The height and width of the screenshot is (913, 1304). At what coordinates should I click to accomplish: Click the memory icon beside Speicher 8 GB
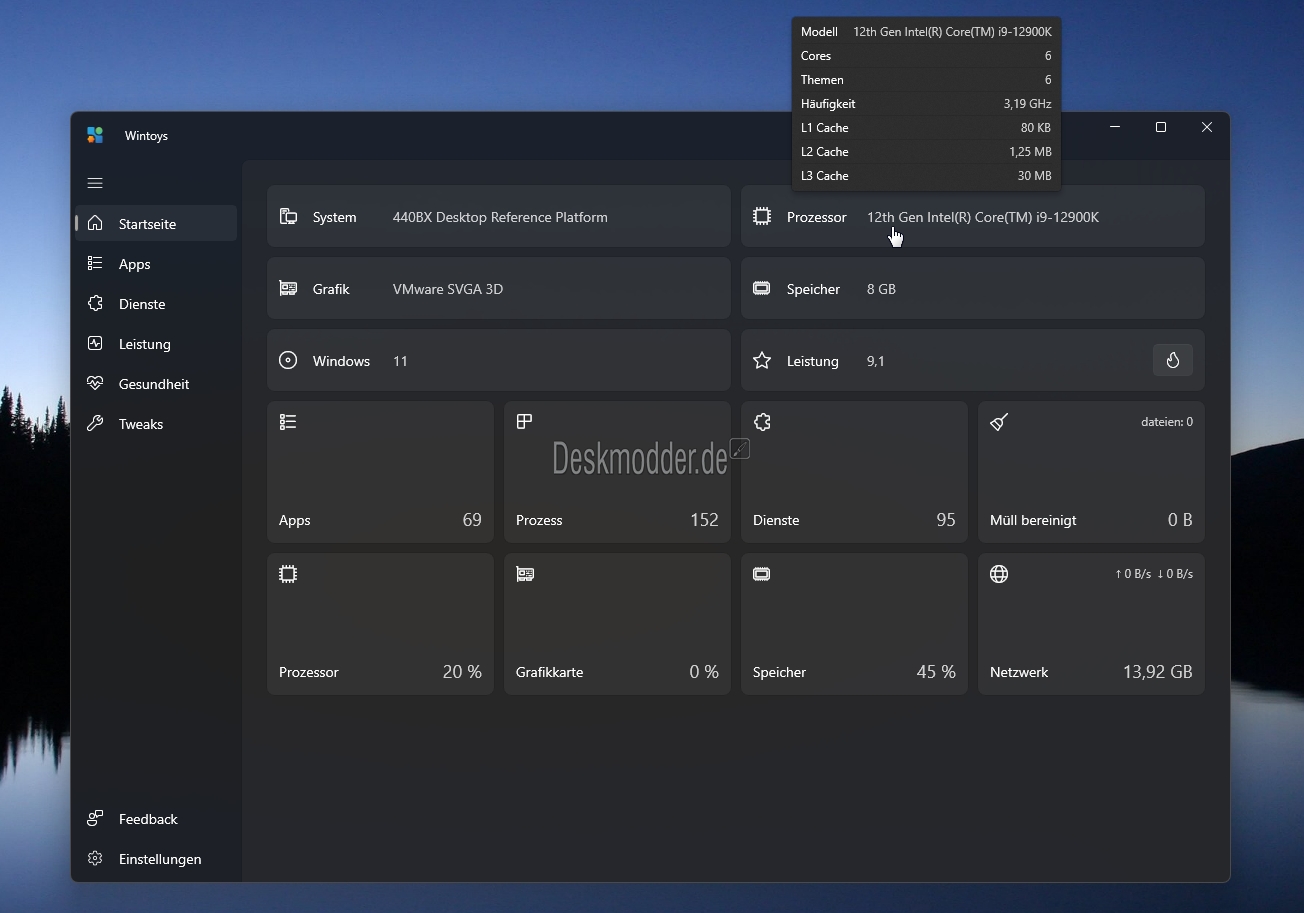pyautogui.click(x=762, y=288)
